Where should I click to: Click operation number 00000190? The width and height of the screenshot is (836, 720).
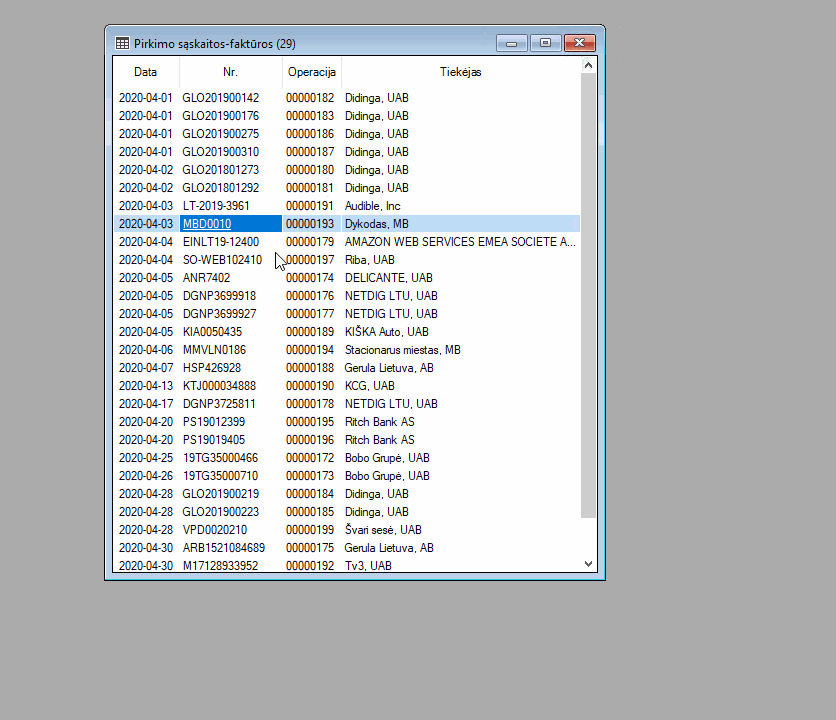tap(310, 386)
